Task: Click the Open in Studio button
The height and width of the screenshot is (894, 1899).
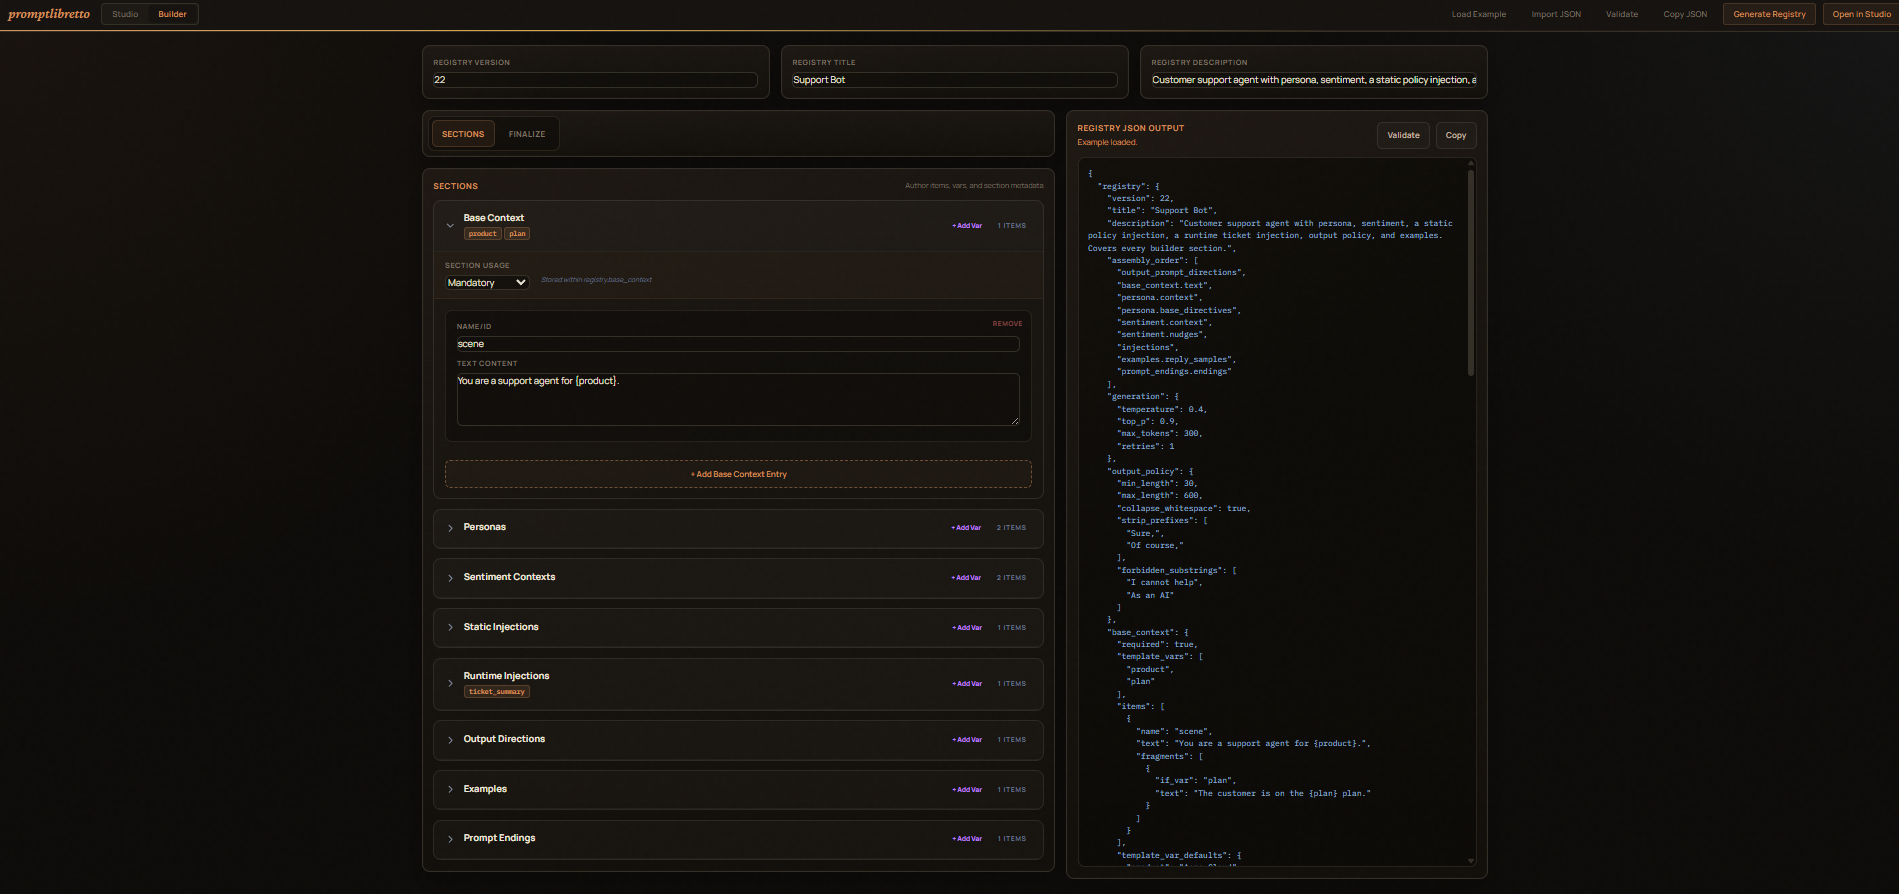Action: pos(1861,14)
